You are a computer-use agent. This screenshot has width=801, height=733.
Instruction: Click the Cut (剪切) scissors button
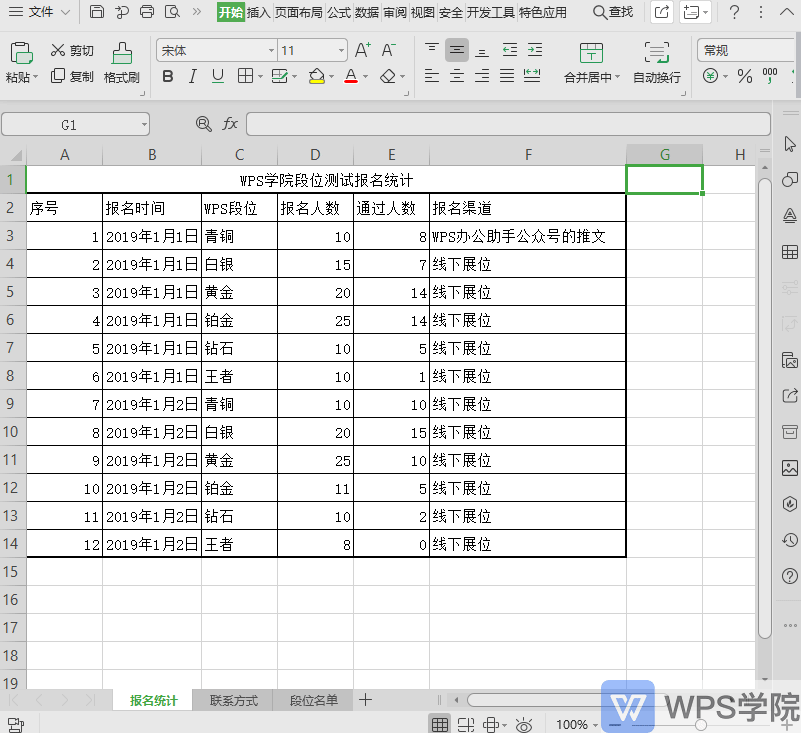pos(72,50)
